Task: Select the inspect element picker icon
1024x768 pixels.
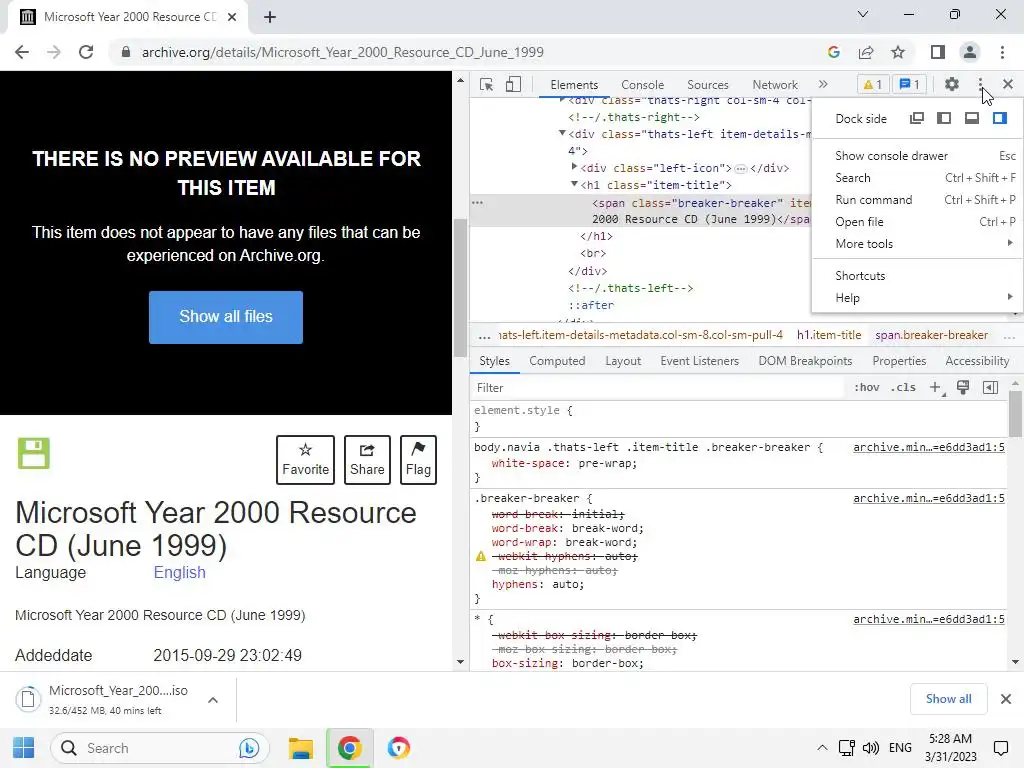Action: [487, 85]
